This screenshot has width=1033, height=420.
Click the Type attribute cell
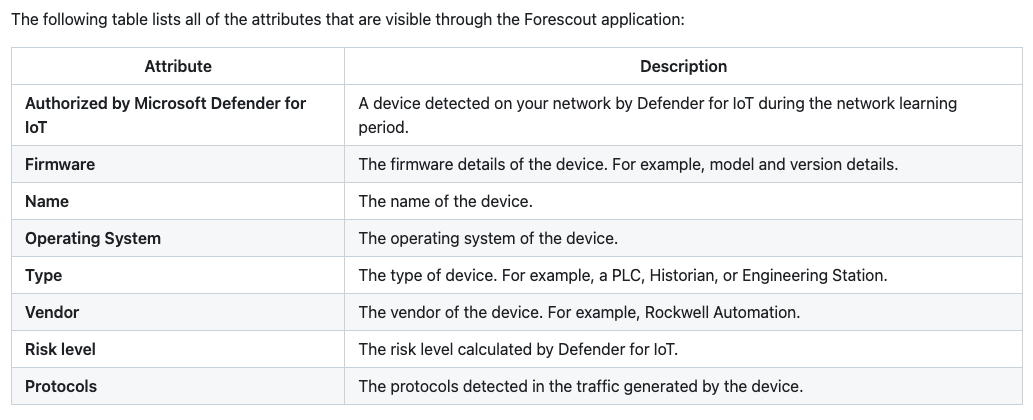pyautogui.click(x=44, y=275)
